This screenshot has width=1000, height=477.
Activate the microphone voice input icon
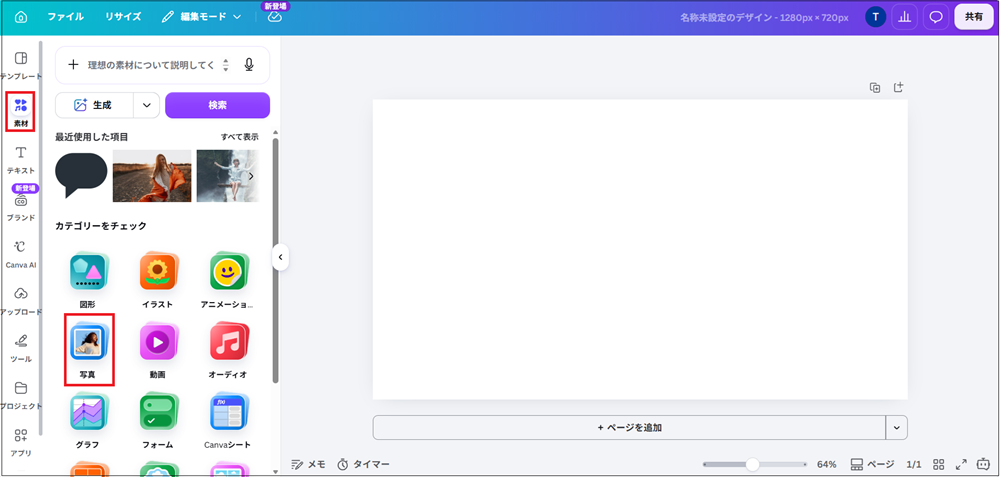[249, 64]
